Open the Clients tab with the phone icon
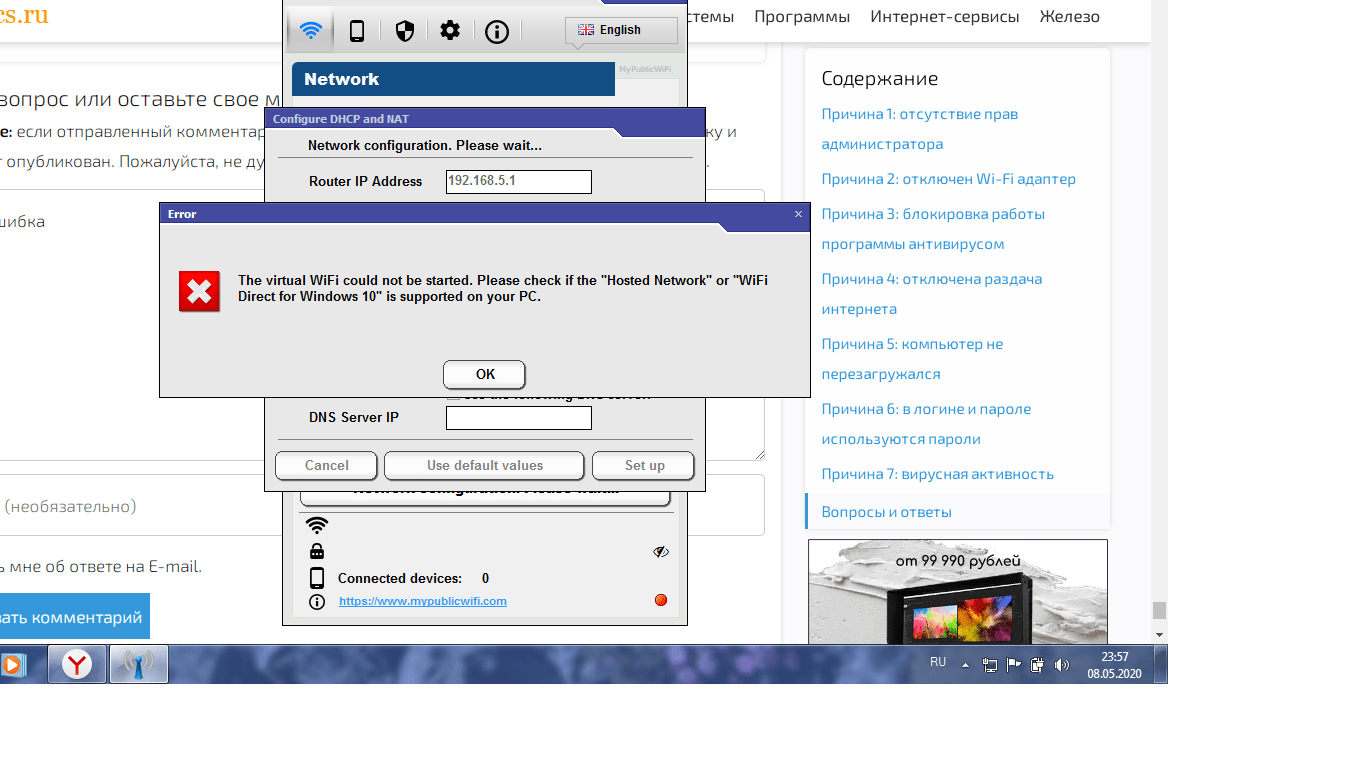 [357, 31]
